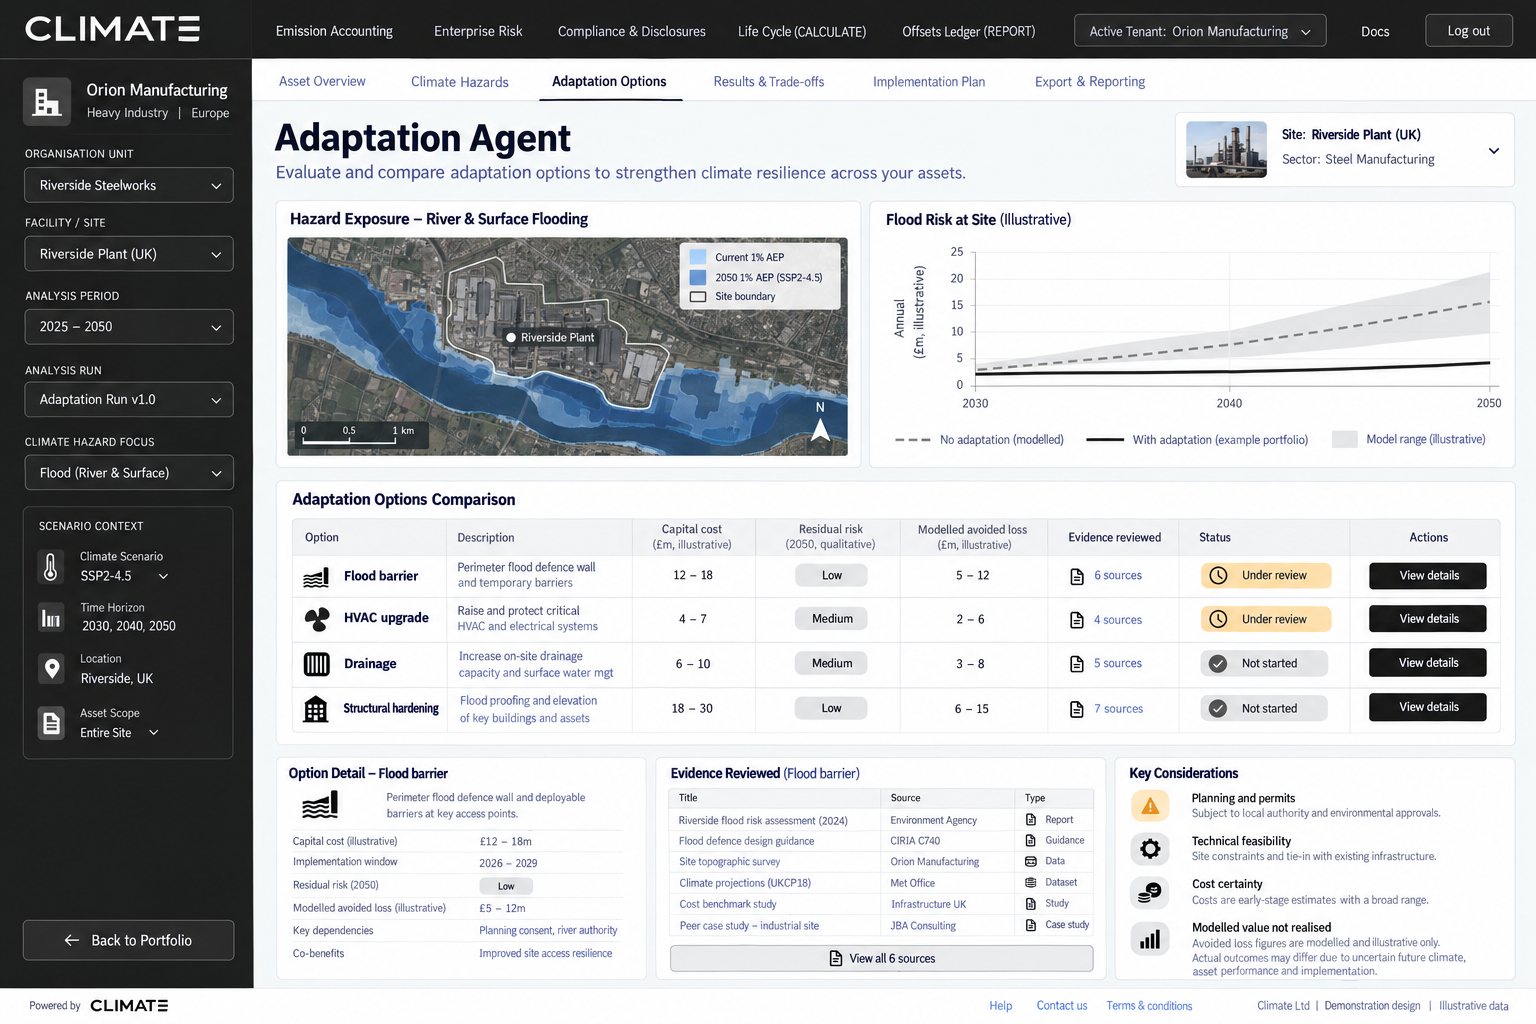Open the Emission Accounting menu
The image size is (1536, 1024).
(334, 31)
